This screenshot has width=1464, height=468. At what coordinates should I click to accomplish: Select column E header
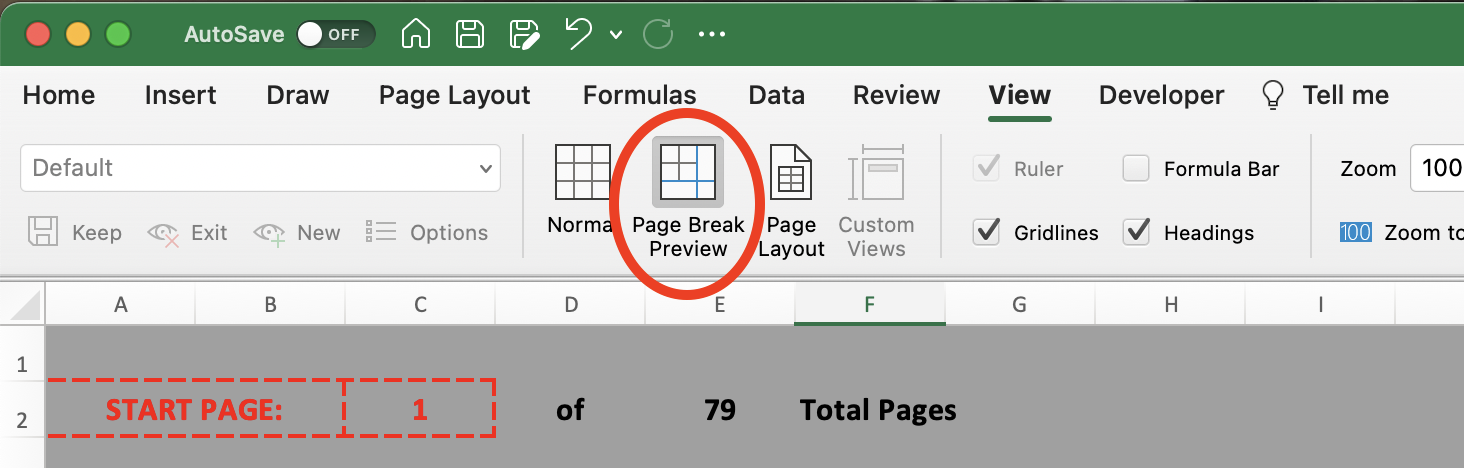pos(720,305)
